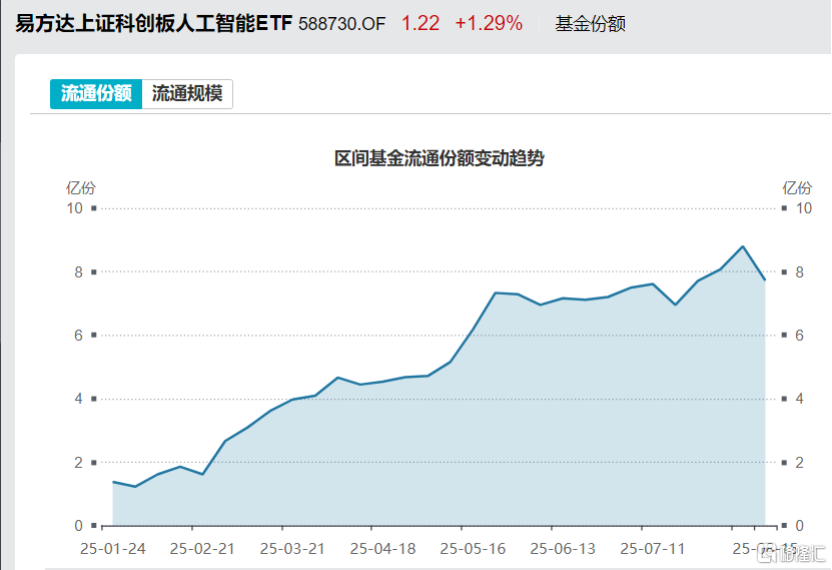
Task: Click the x-axis date label 25-03-21
Action: point(292,548)
